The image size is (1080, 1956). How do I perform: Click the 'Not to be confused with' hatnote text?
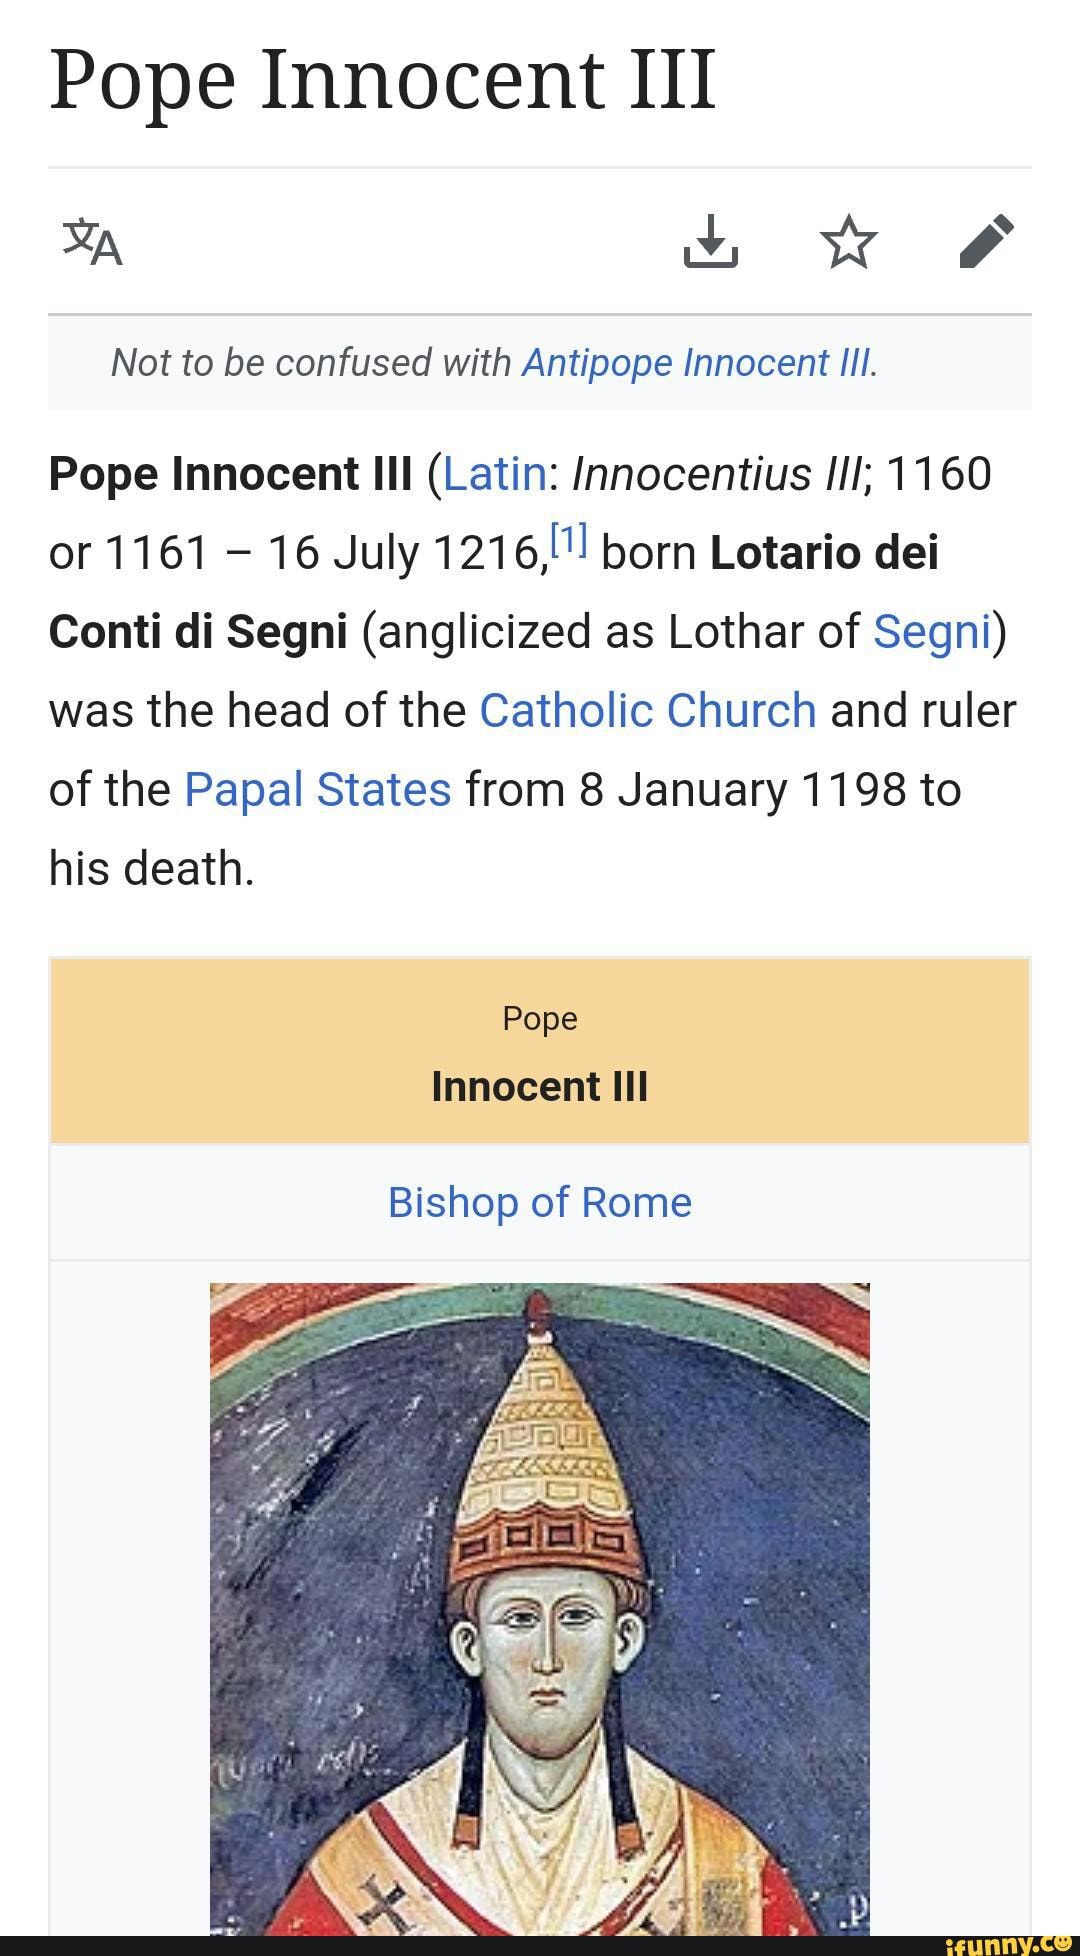coord(311,363)
